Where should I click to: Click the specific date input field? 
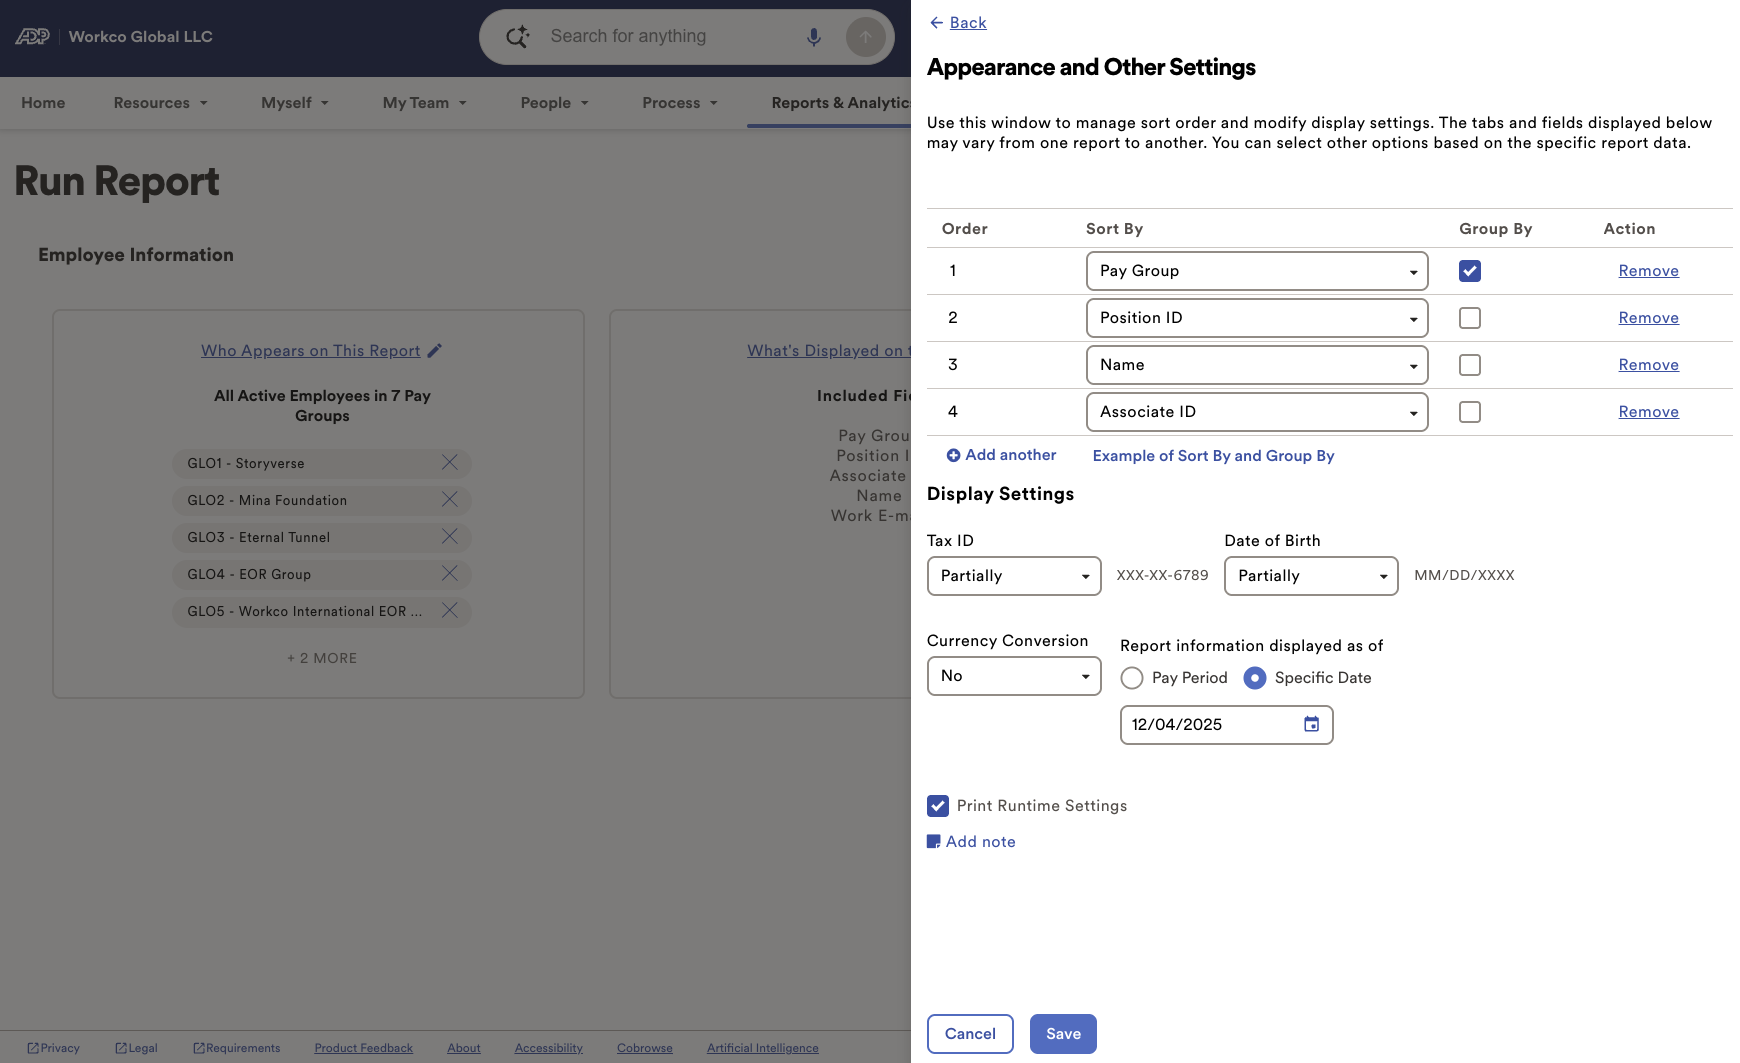[1226, 725]
